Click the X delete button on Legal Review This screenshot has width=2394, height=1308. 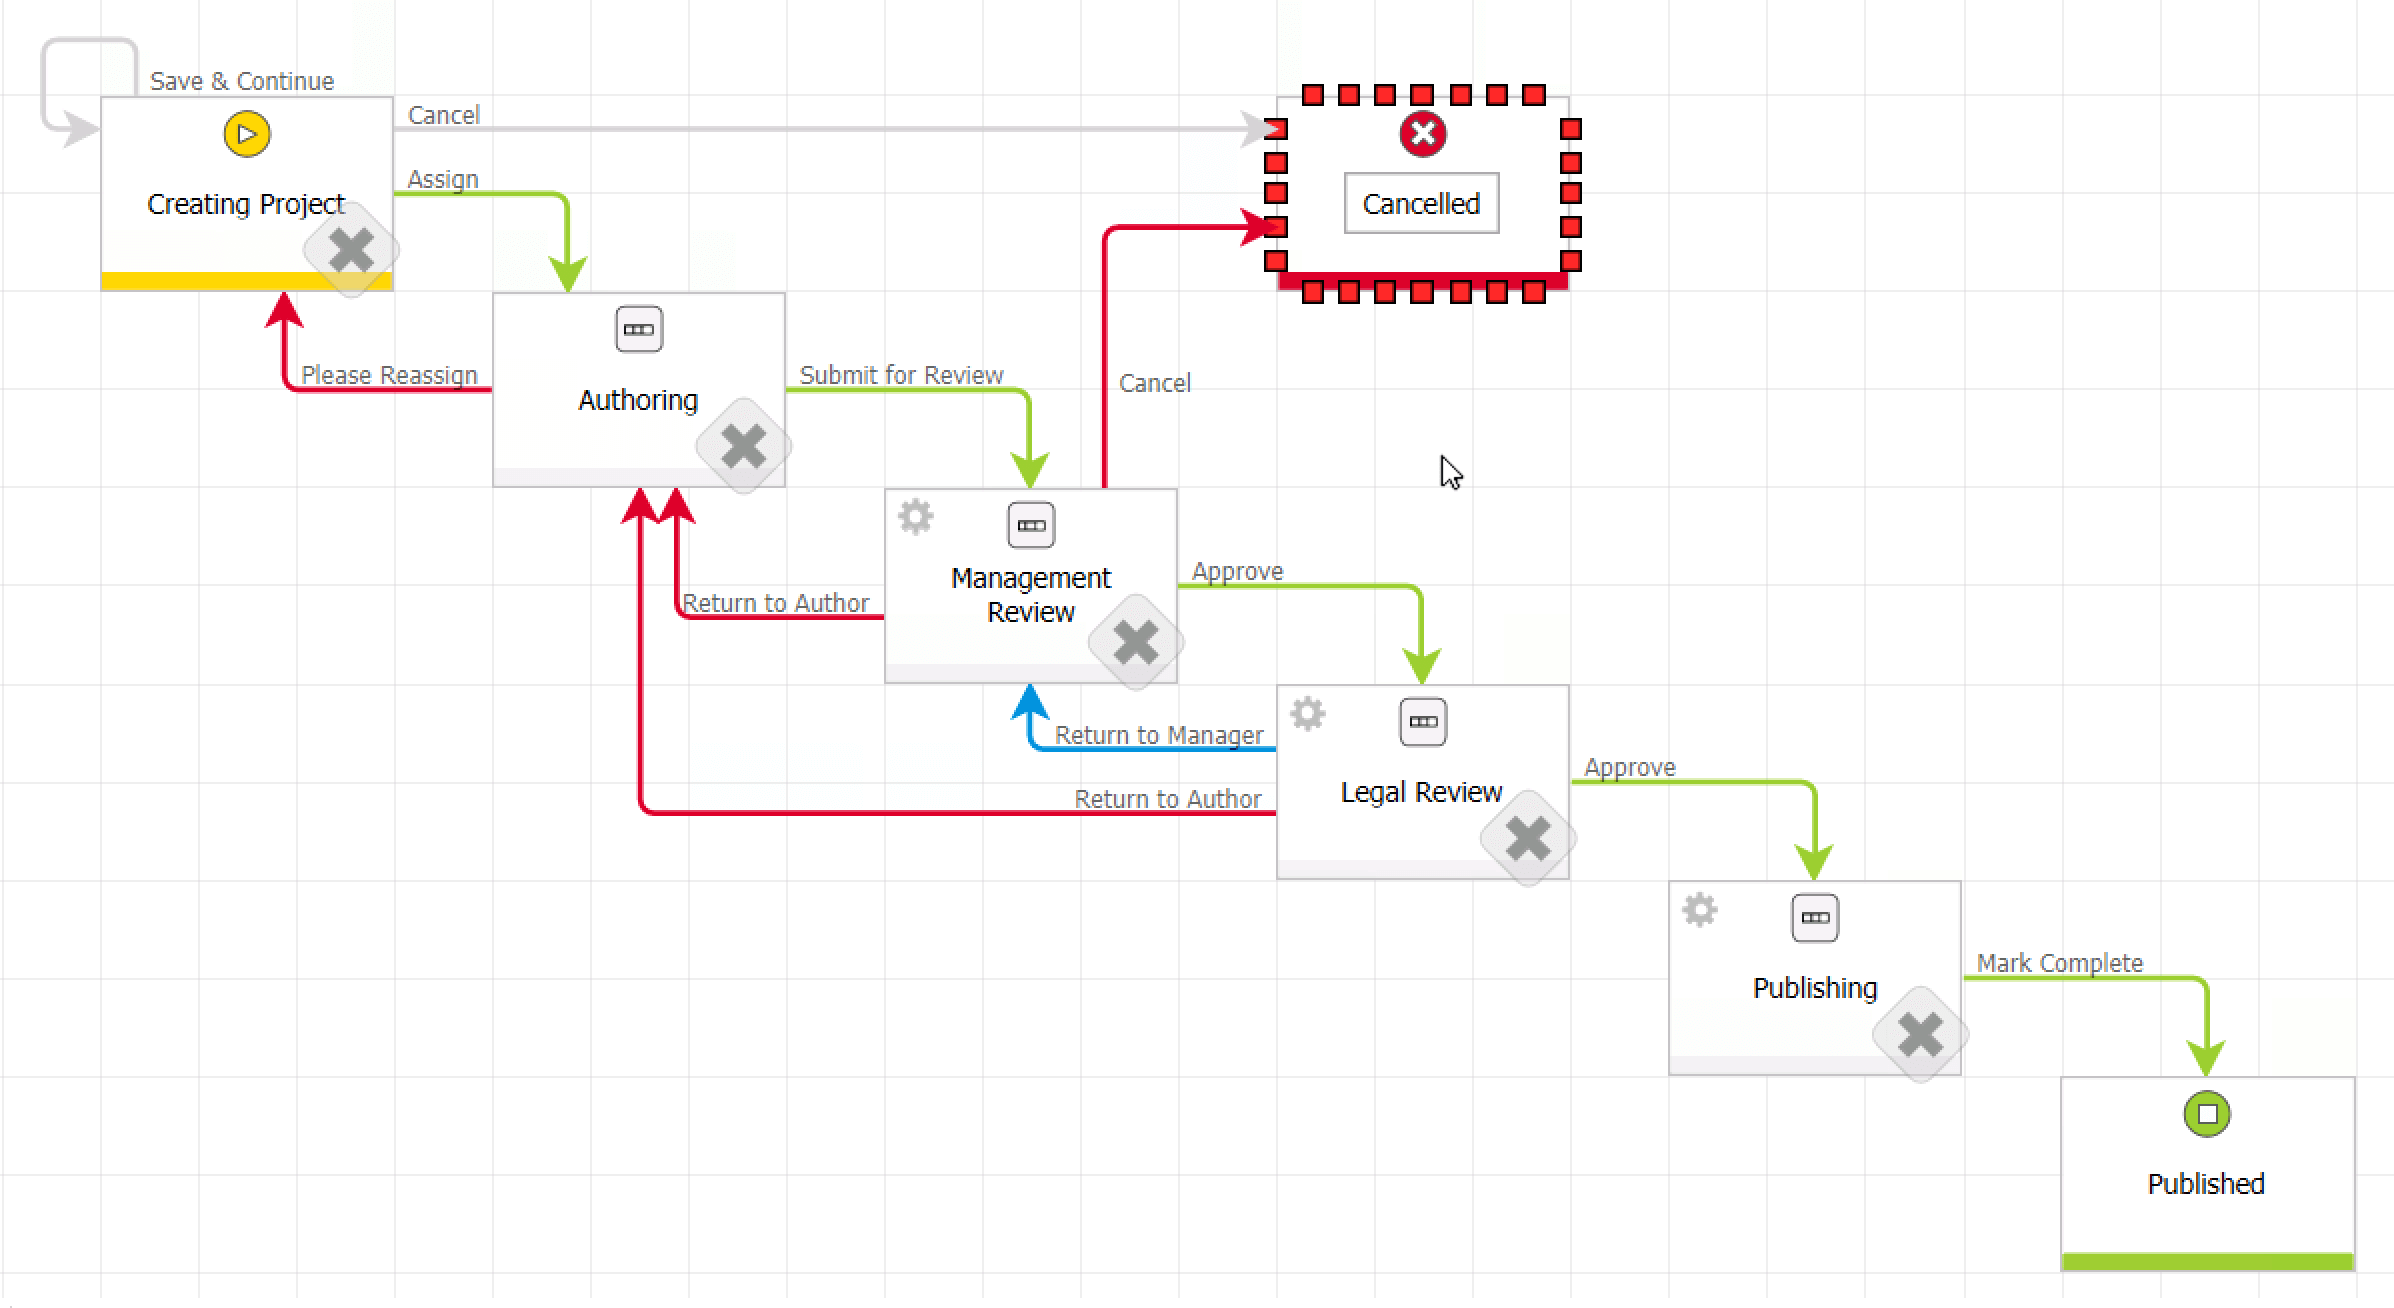(1528, 838)
